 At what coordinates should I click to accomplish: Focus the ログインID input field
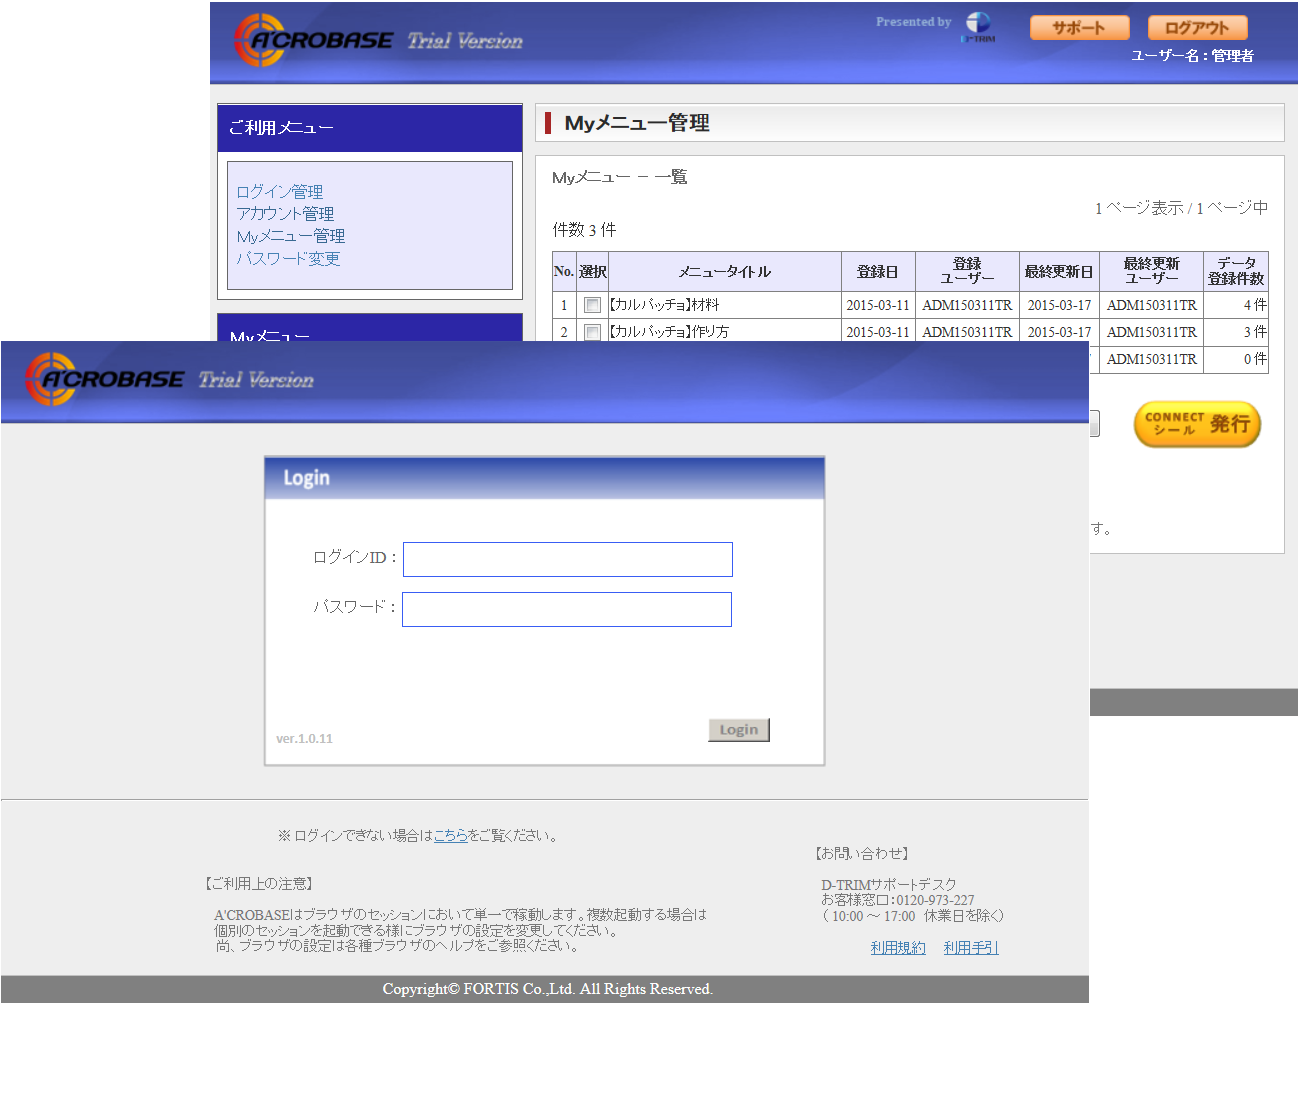567,559
